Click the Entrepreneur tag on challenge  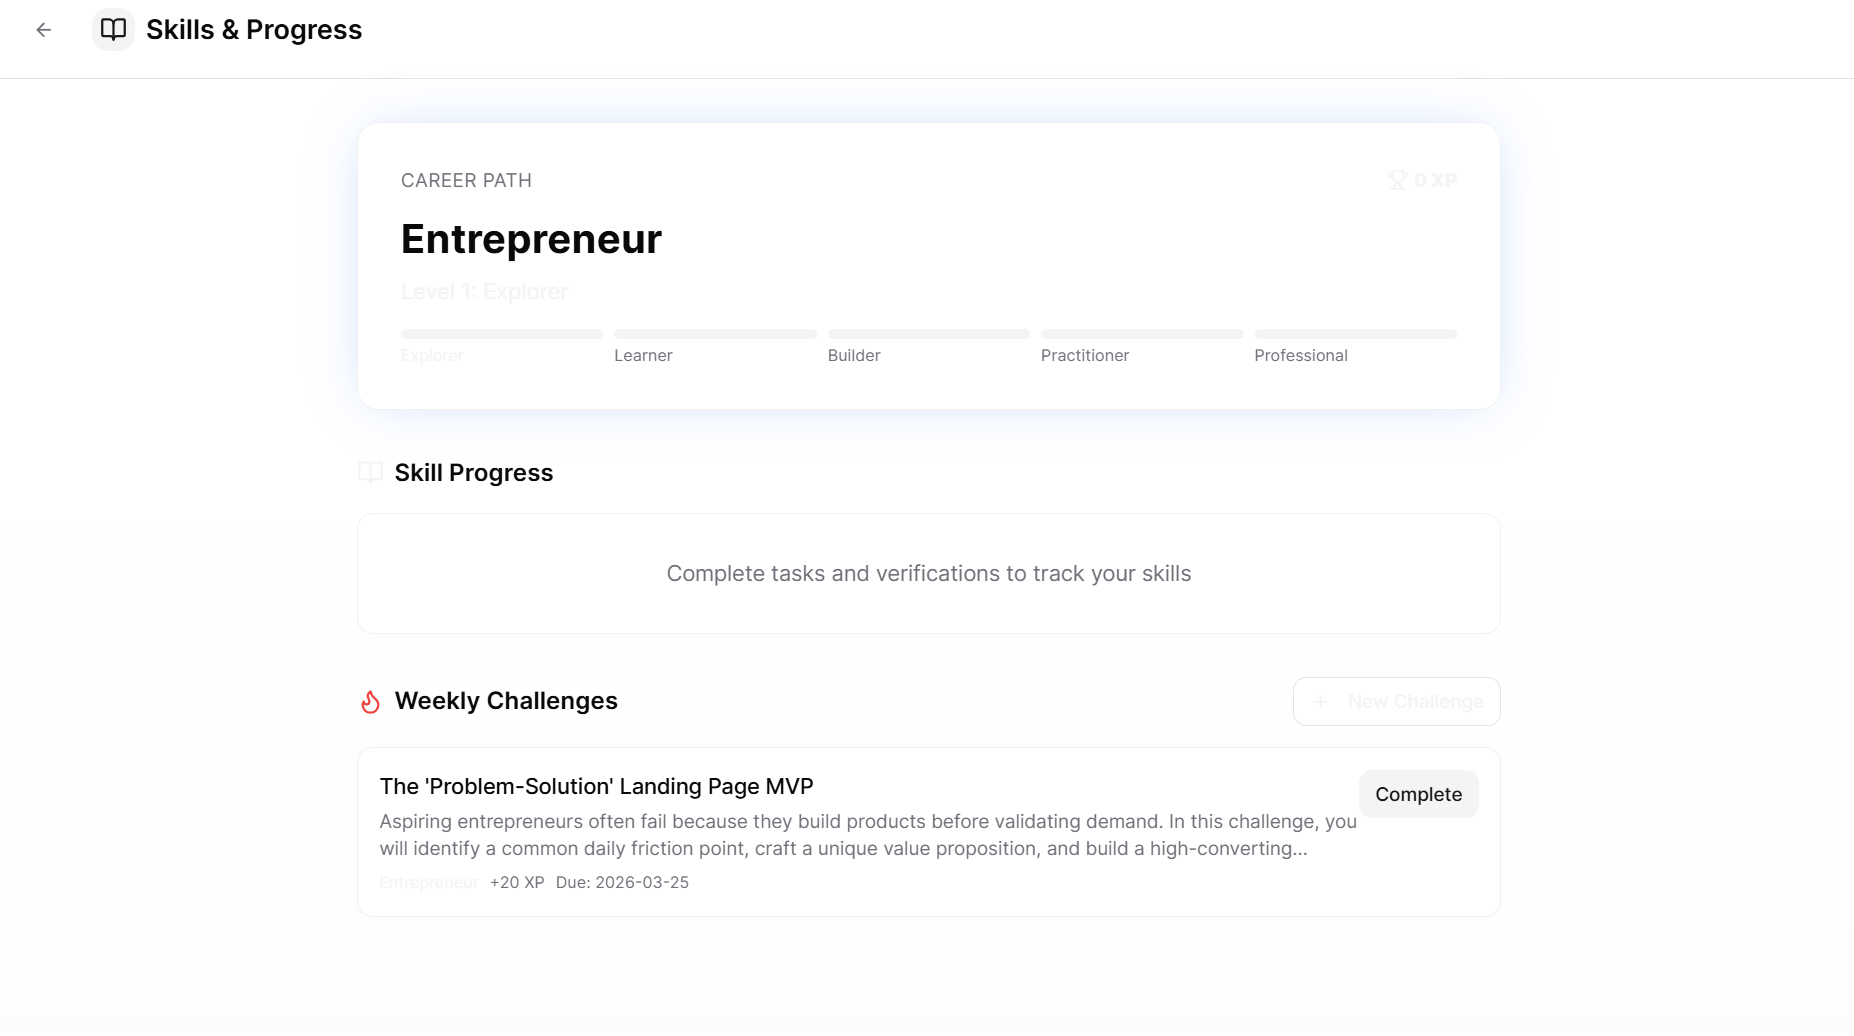pyautogui.click(x=429, y=882)
